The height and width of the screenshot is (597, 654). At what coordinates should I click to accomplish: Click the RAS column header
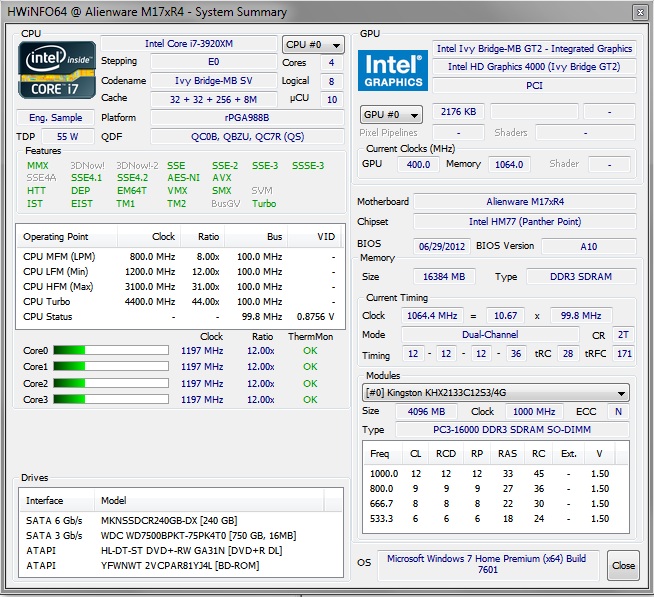tap(508, 453)
